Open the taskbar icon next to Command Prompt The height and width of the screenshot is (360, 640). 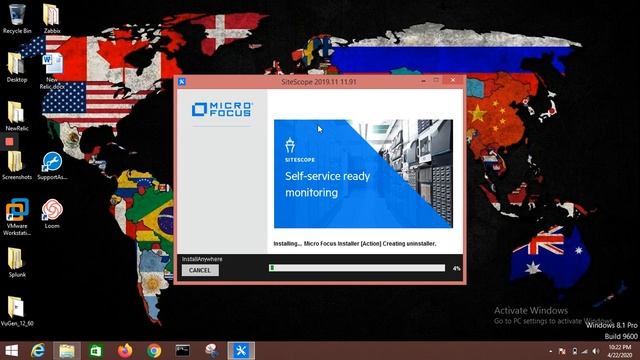211,351
